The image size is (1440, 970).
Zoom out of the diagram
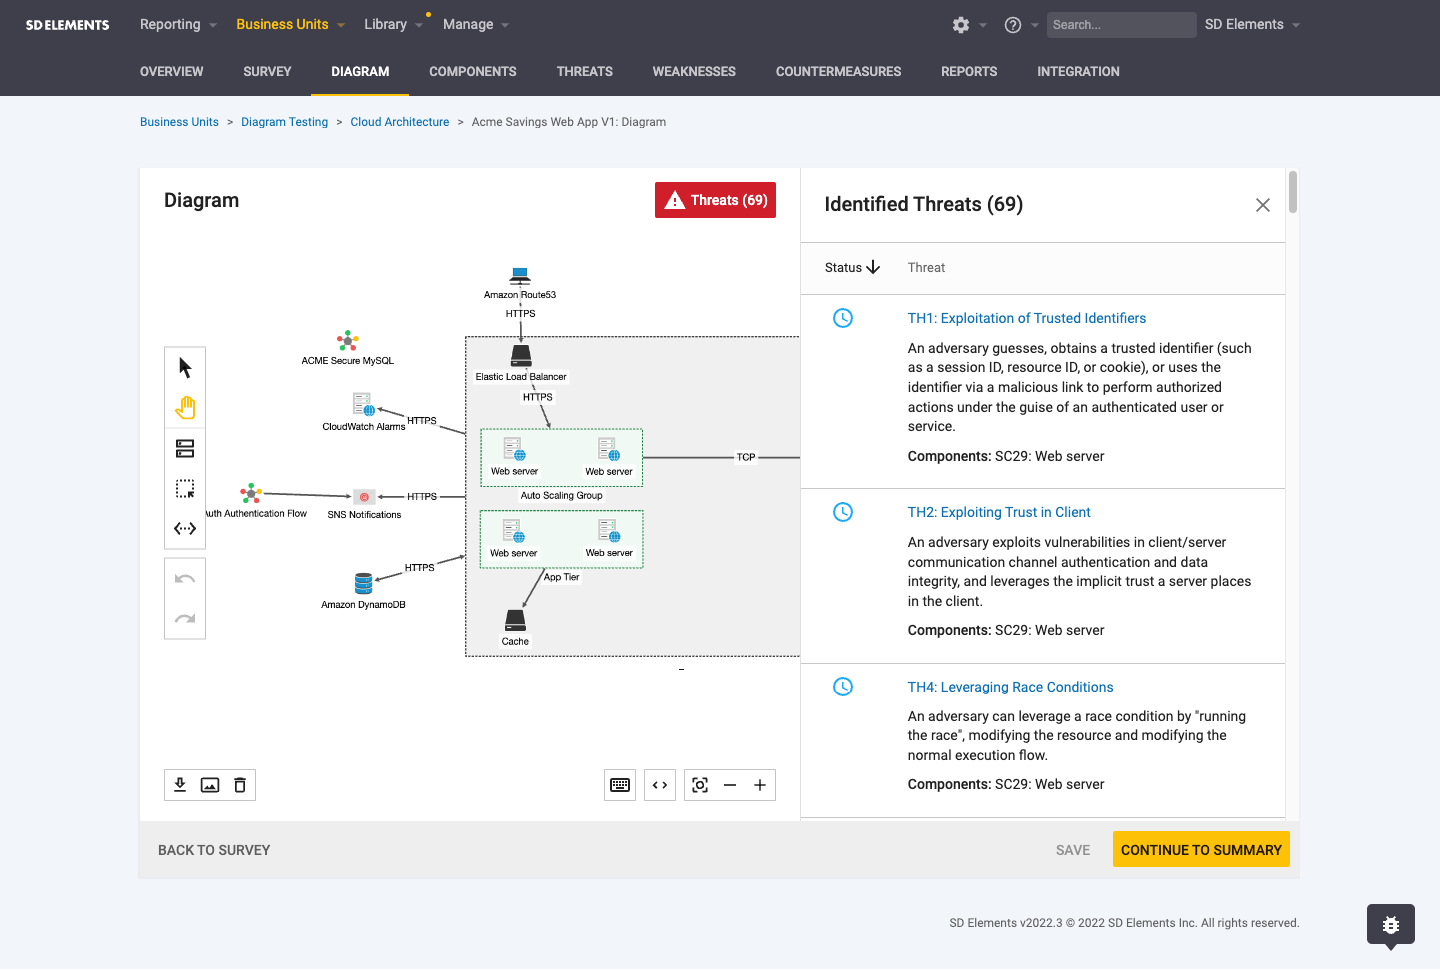730,785
